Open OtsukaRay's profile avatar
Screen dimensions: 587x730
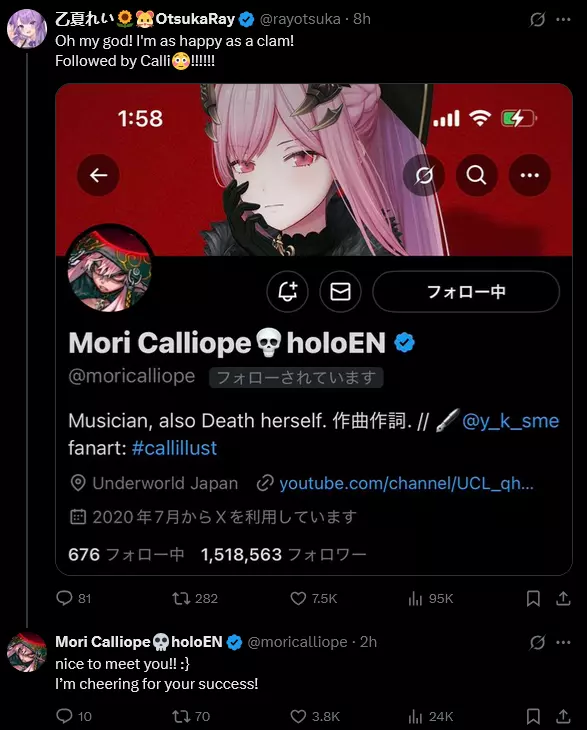pyautogui.click(x=27, y=29)
